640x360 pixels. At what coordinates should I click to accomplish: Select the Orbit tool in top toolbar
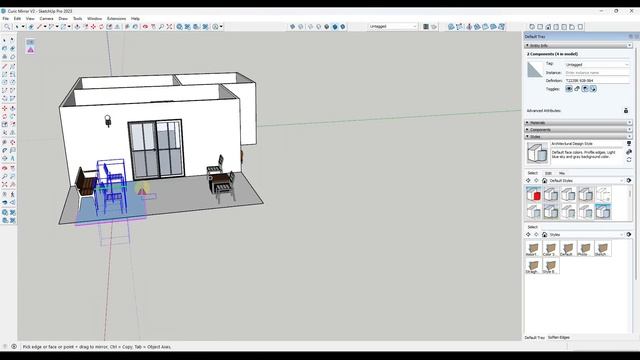pyautogui.click(x=145, y=27)
